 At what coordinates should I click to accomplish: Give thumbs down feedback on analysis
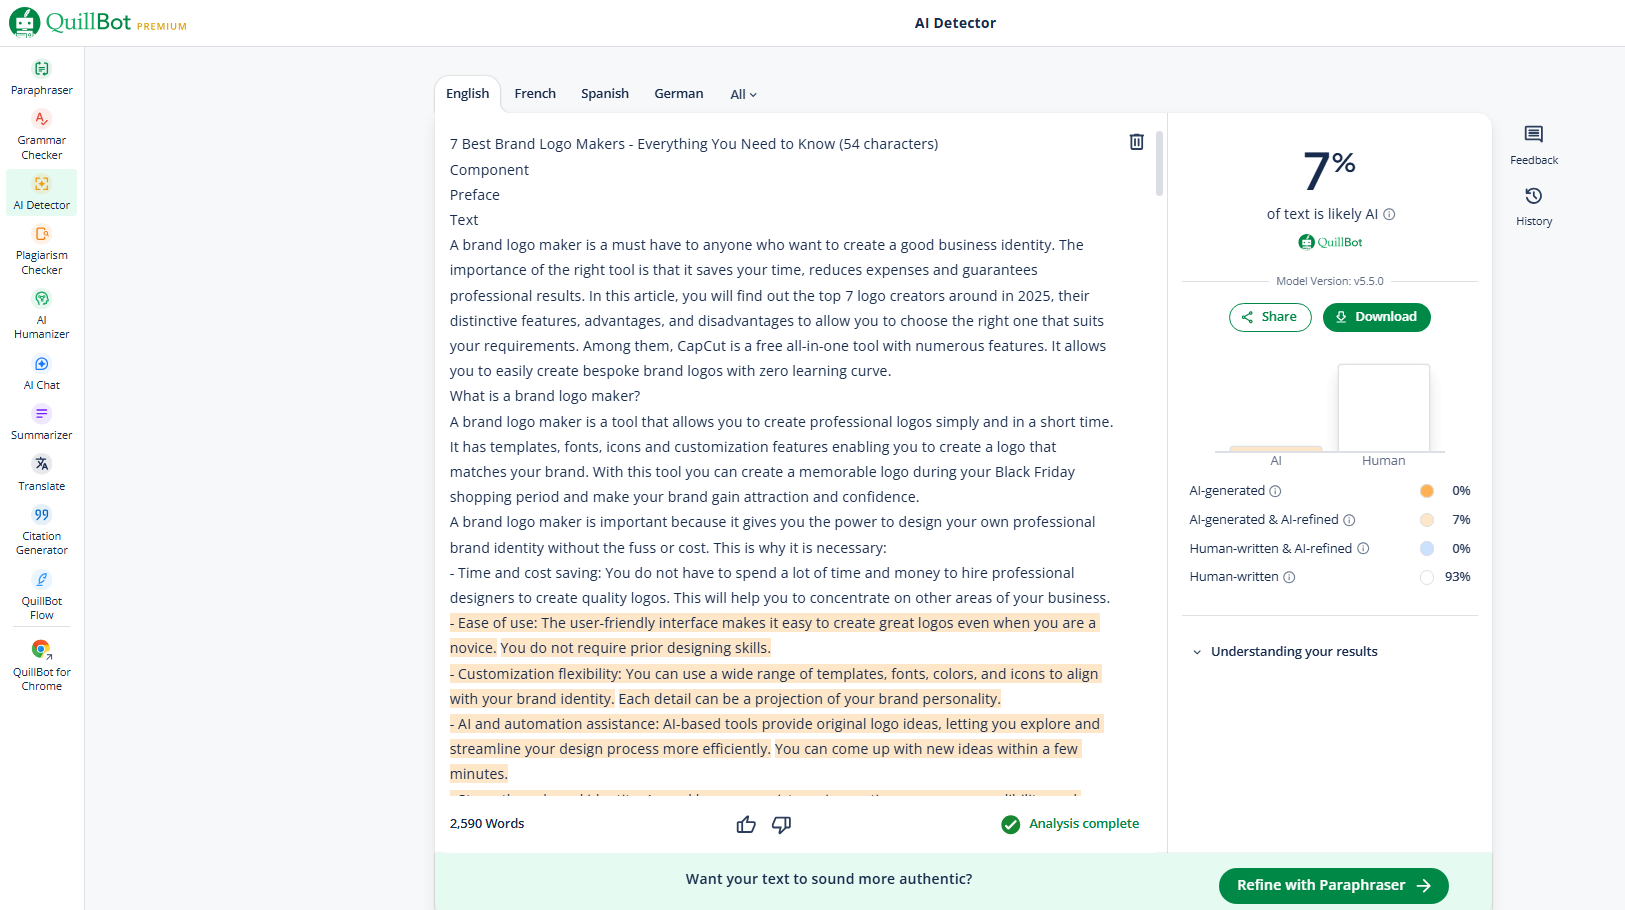(781, 824)
